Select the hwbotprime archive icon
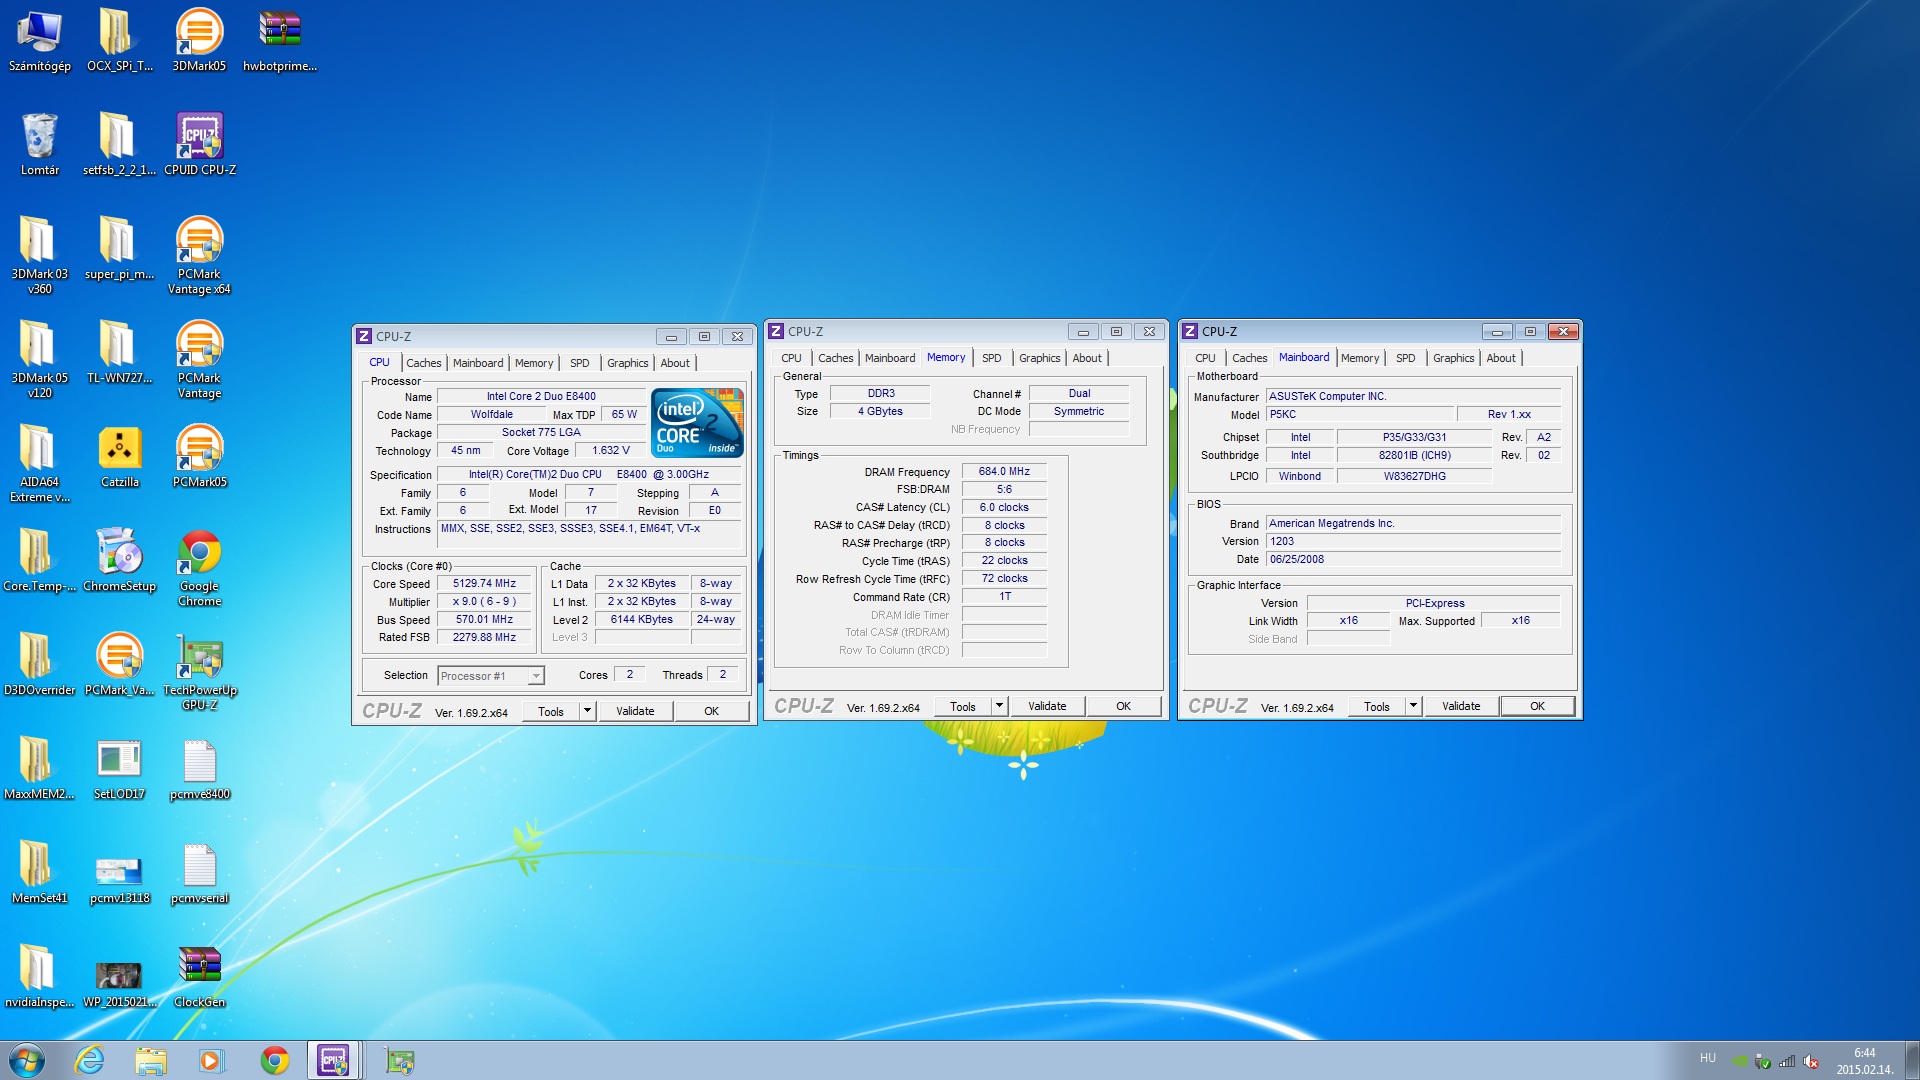This screenshot has width=1920, height=1080. (x=280, y=40)
